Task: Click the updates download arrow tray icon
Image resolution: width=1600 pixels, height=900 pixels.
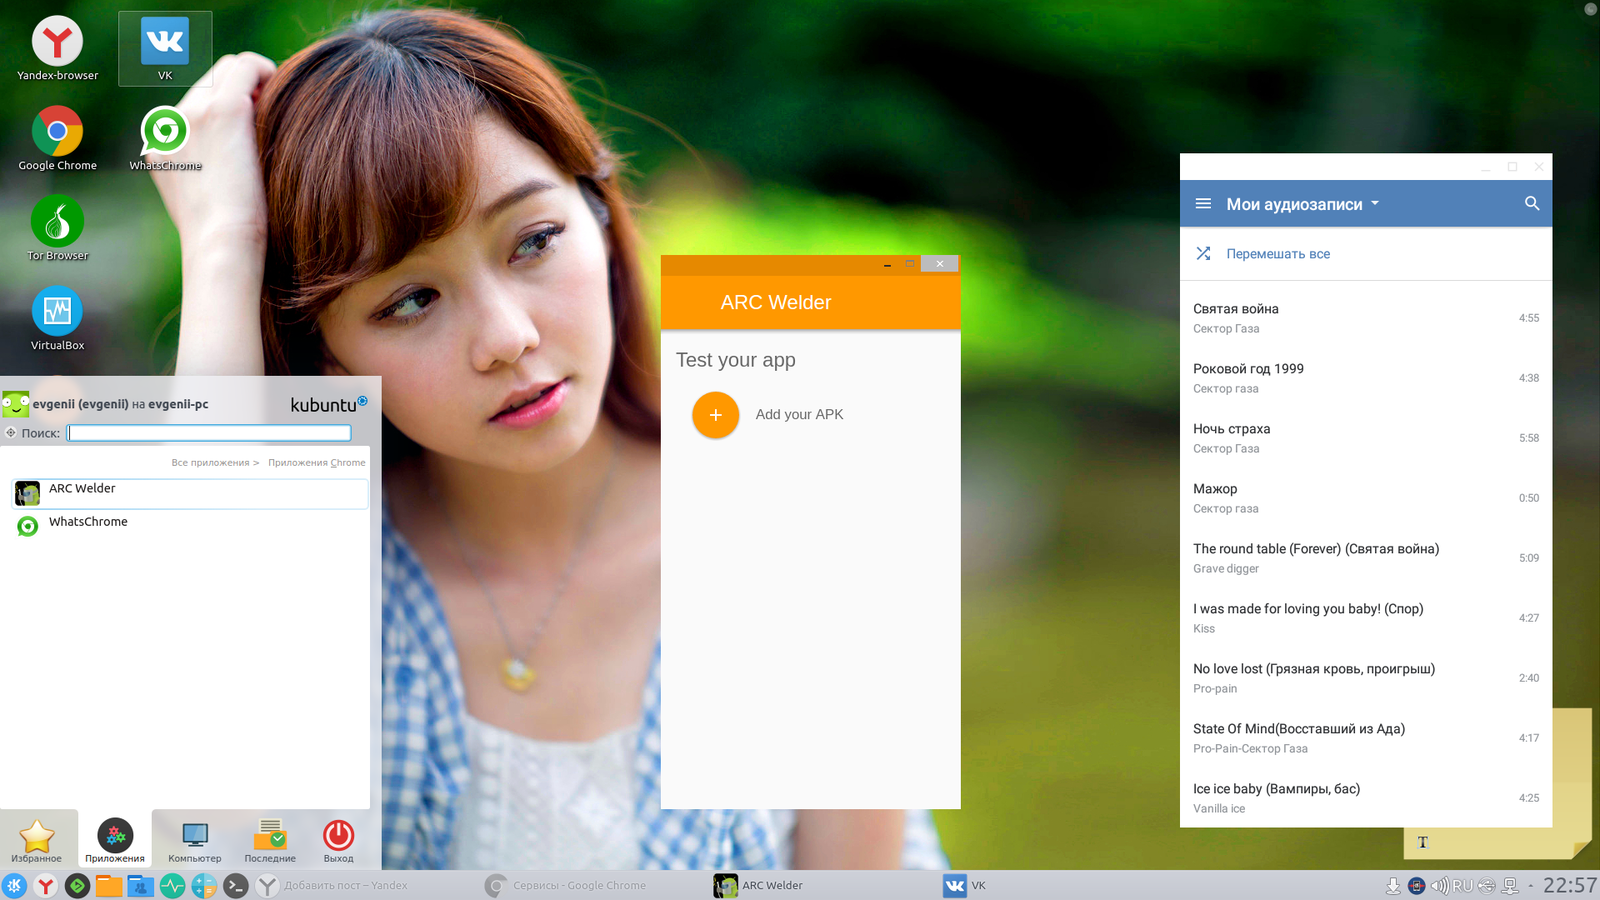Action: pyautogui.click(x=1392, y=885)
